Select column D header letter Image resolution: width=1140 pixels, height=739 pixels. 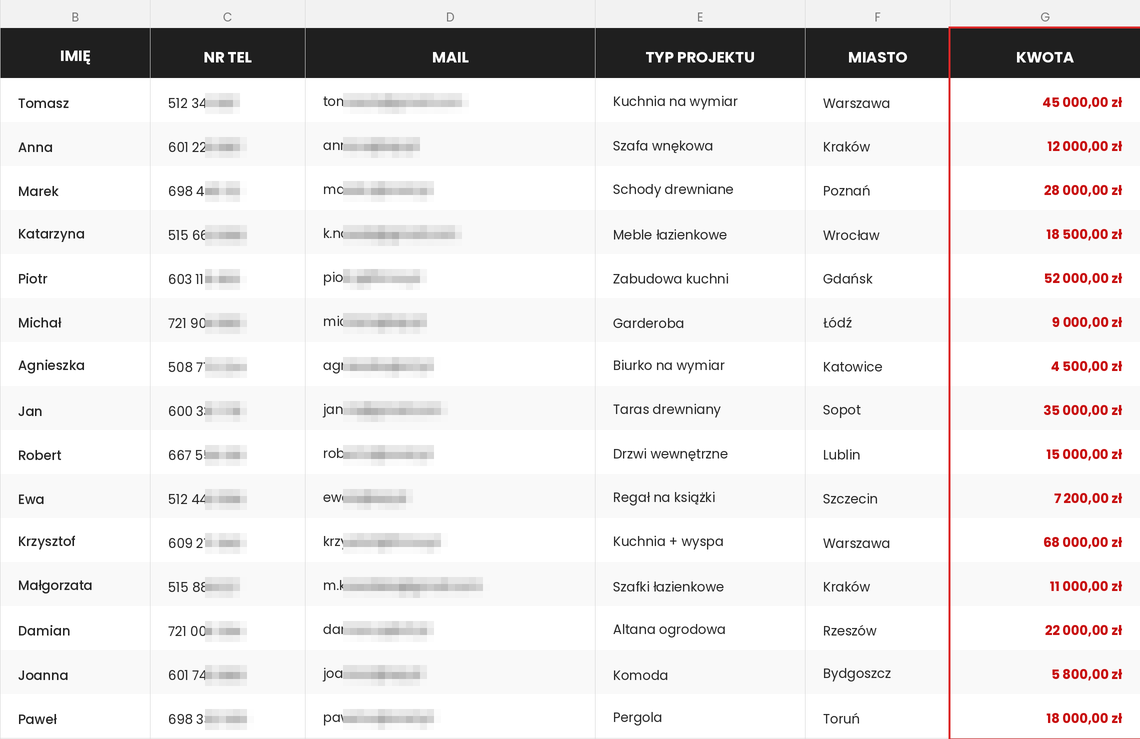[450, 16]
